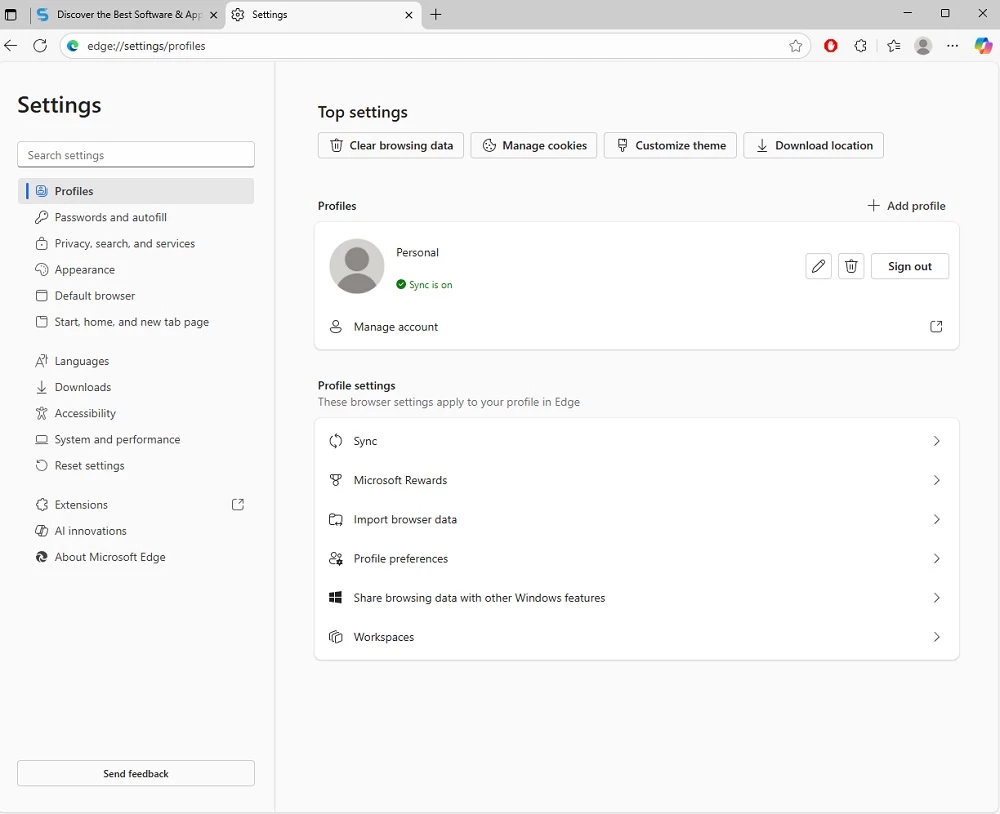Refresh the page with the reload icon
1000x814 pixels.
pos(40,46)
